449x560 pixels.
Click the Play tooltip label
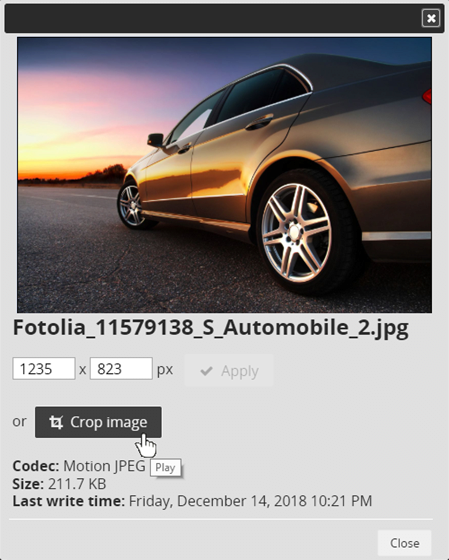pyautogui.click(x=165, y=468)
